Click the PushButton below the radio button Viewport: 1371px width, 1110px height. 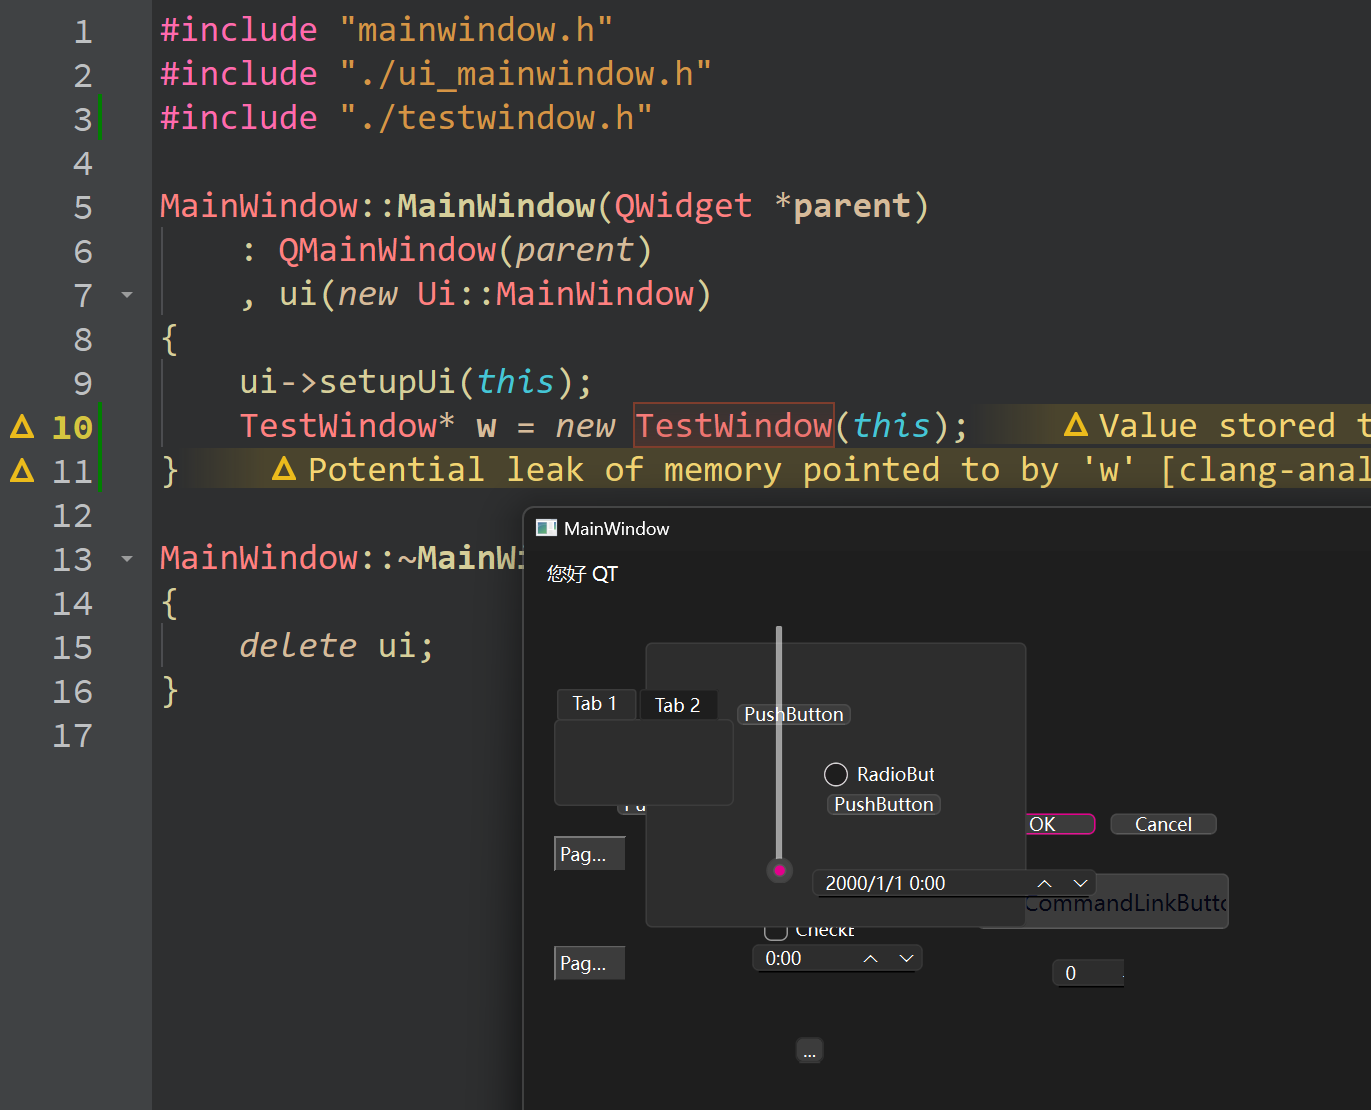[884, 804]
